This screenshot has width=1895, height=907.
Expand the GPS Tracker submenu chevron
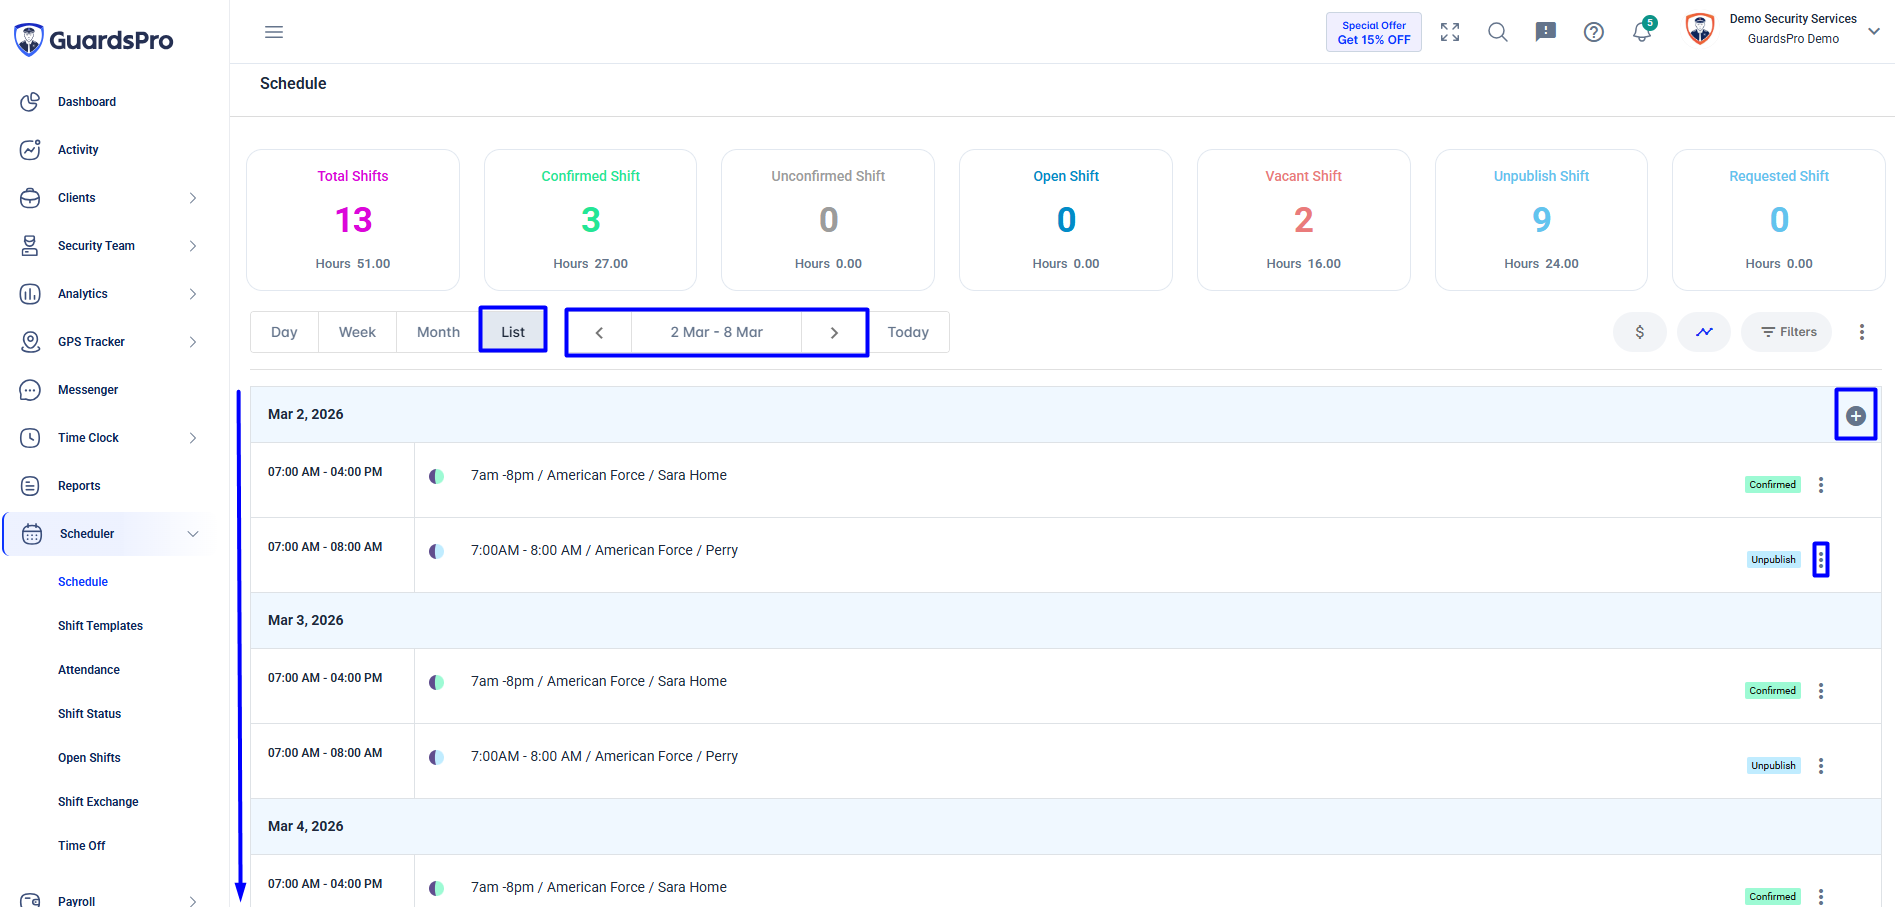point(193,342)
